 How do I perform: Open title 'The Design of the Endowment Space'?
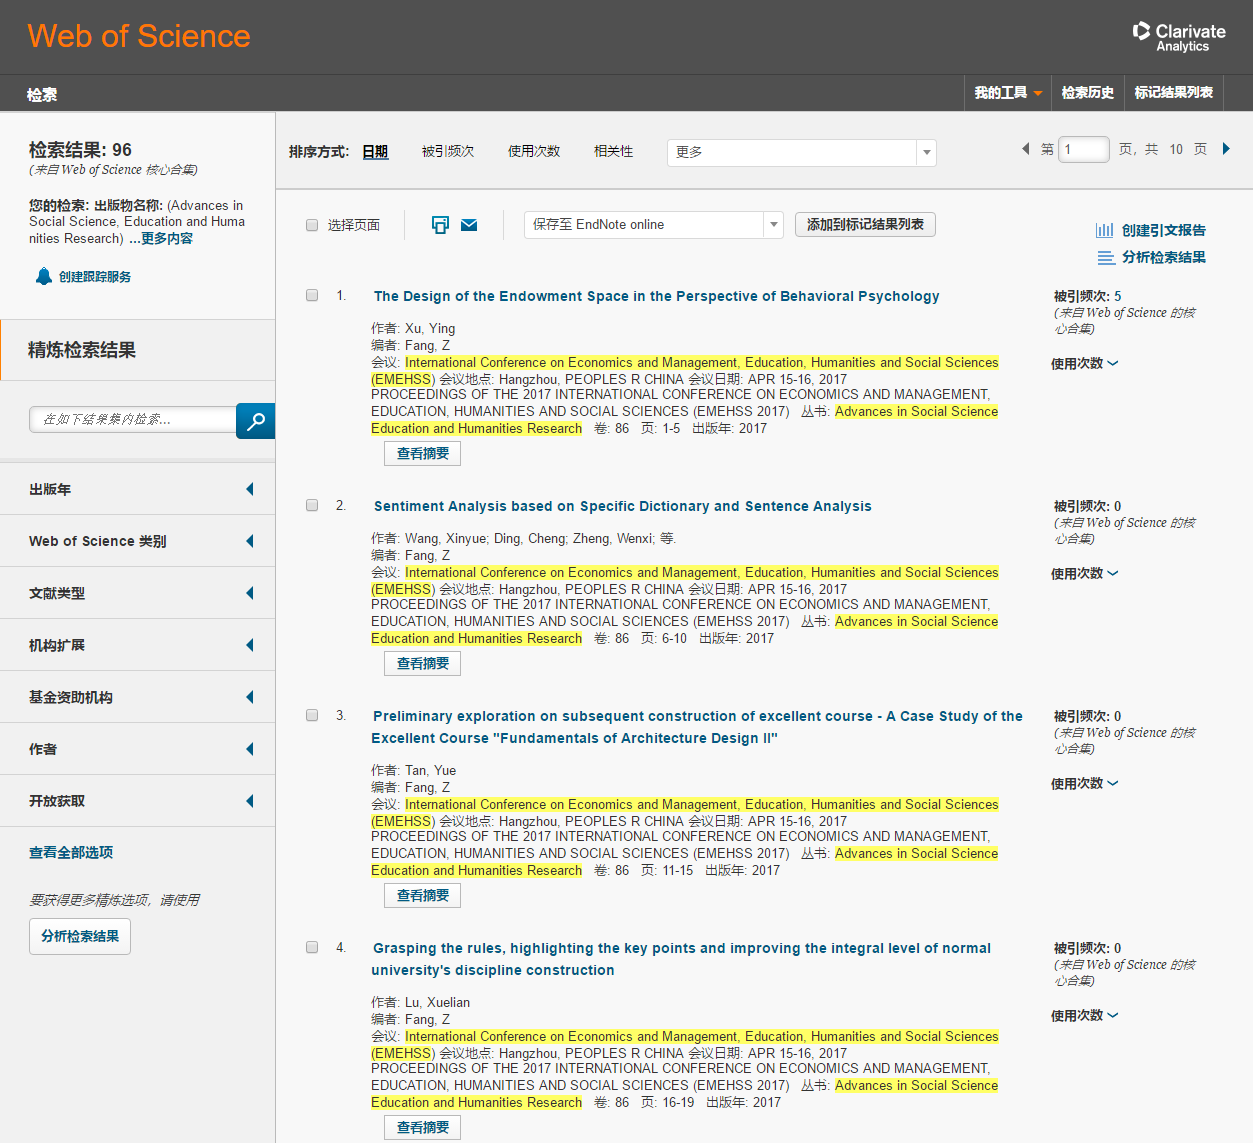pyautogui.click(x=656, y=296)
